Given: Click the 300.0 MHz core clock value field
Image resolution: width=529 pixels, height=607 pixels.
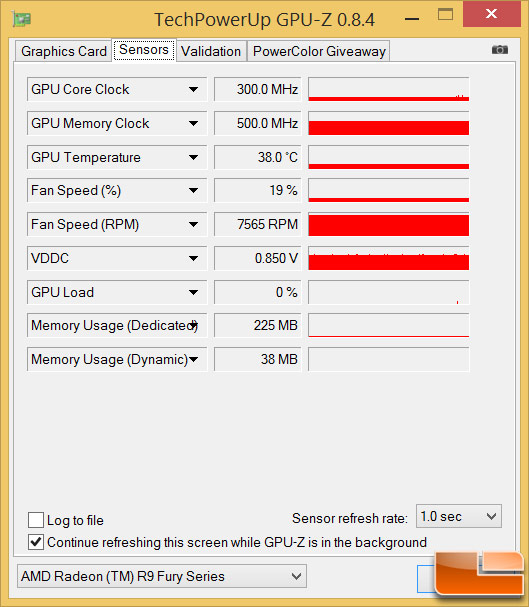Looking at the screenshot, I should pos(257,89).
